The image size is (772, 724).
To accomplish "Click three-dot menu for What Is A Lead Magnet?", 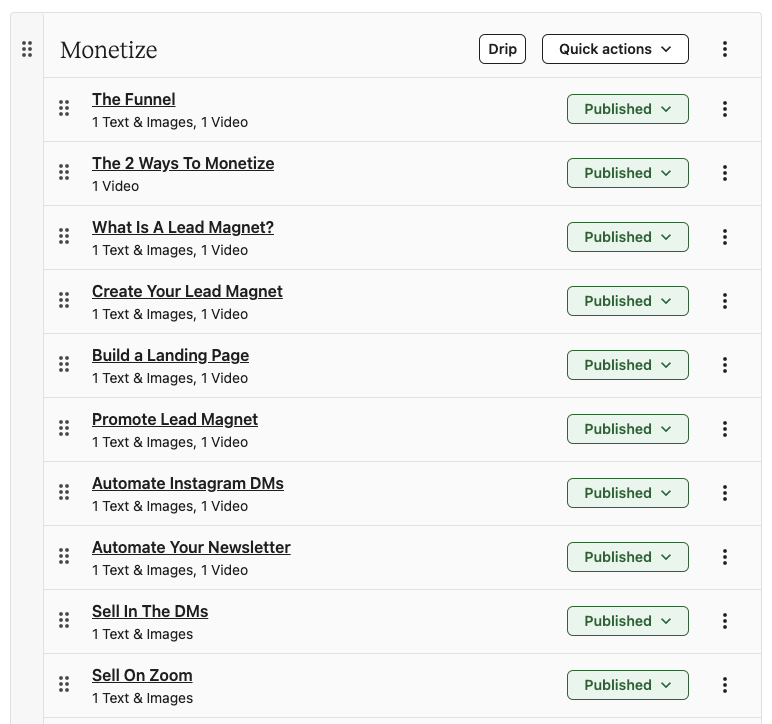I will tap(725, 237).
